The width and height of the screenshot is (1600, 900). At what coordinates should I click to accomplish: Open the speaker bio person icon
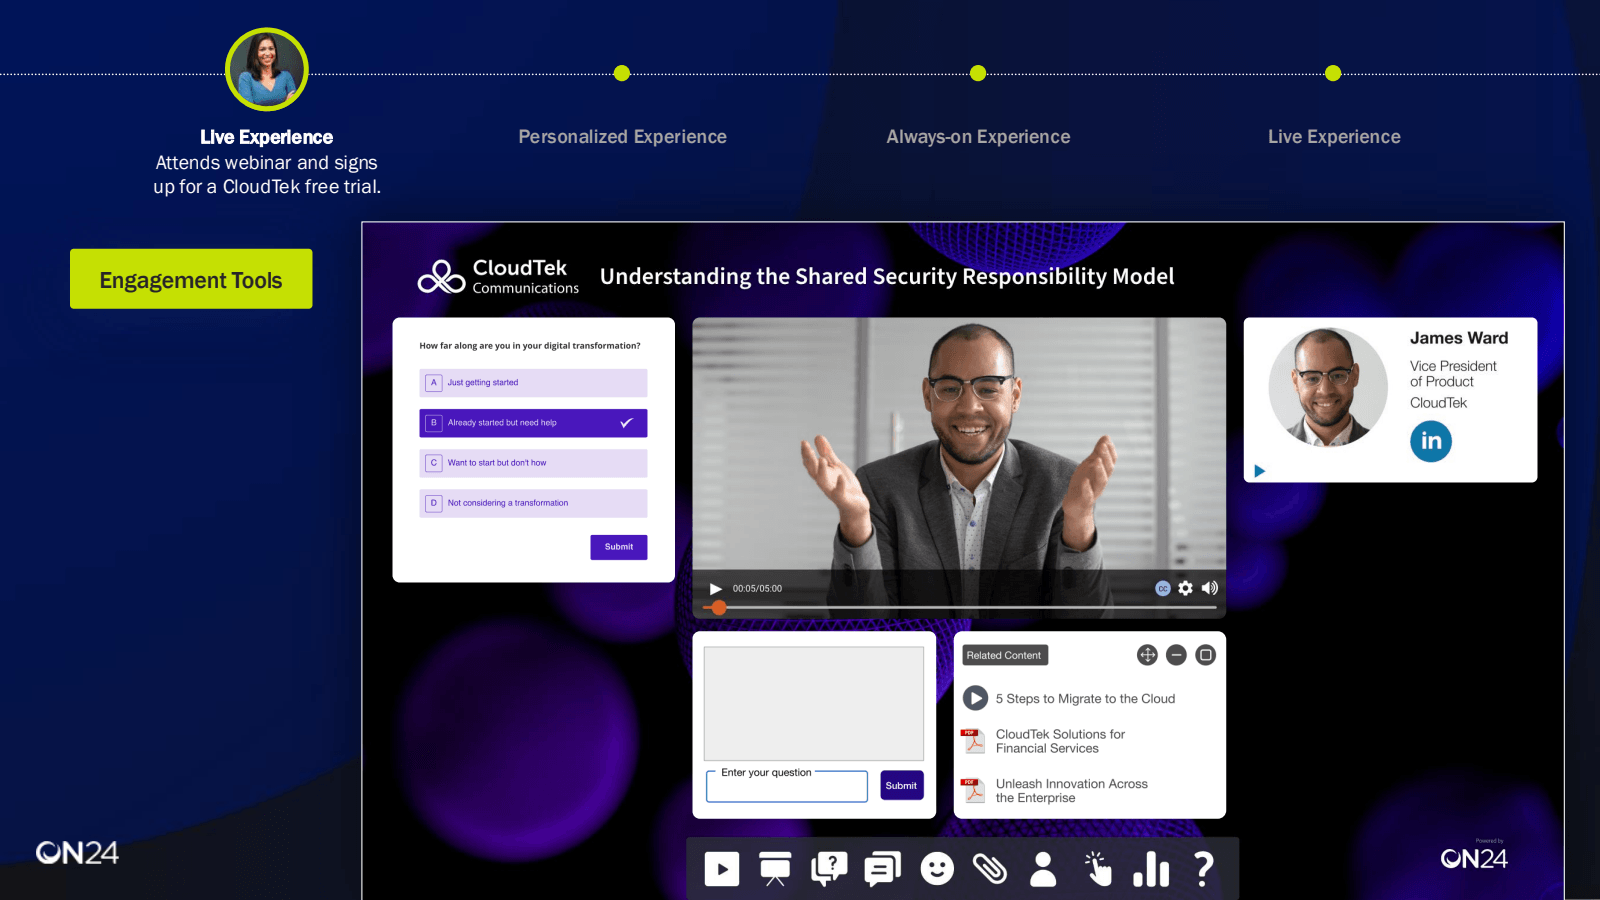click(x=1043, y=869)
